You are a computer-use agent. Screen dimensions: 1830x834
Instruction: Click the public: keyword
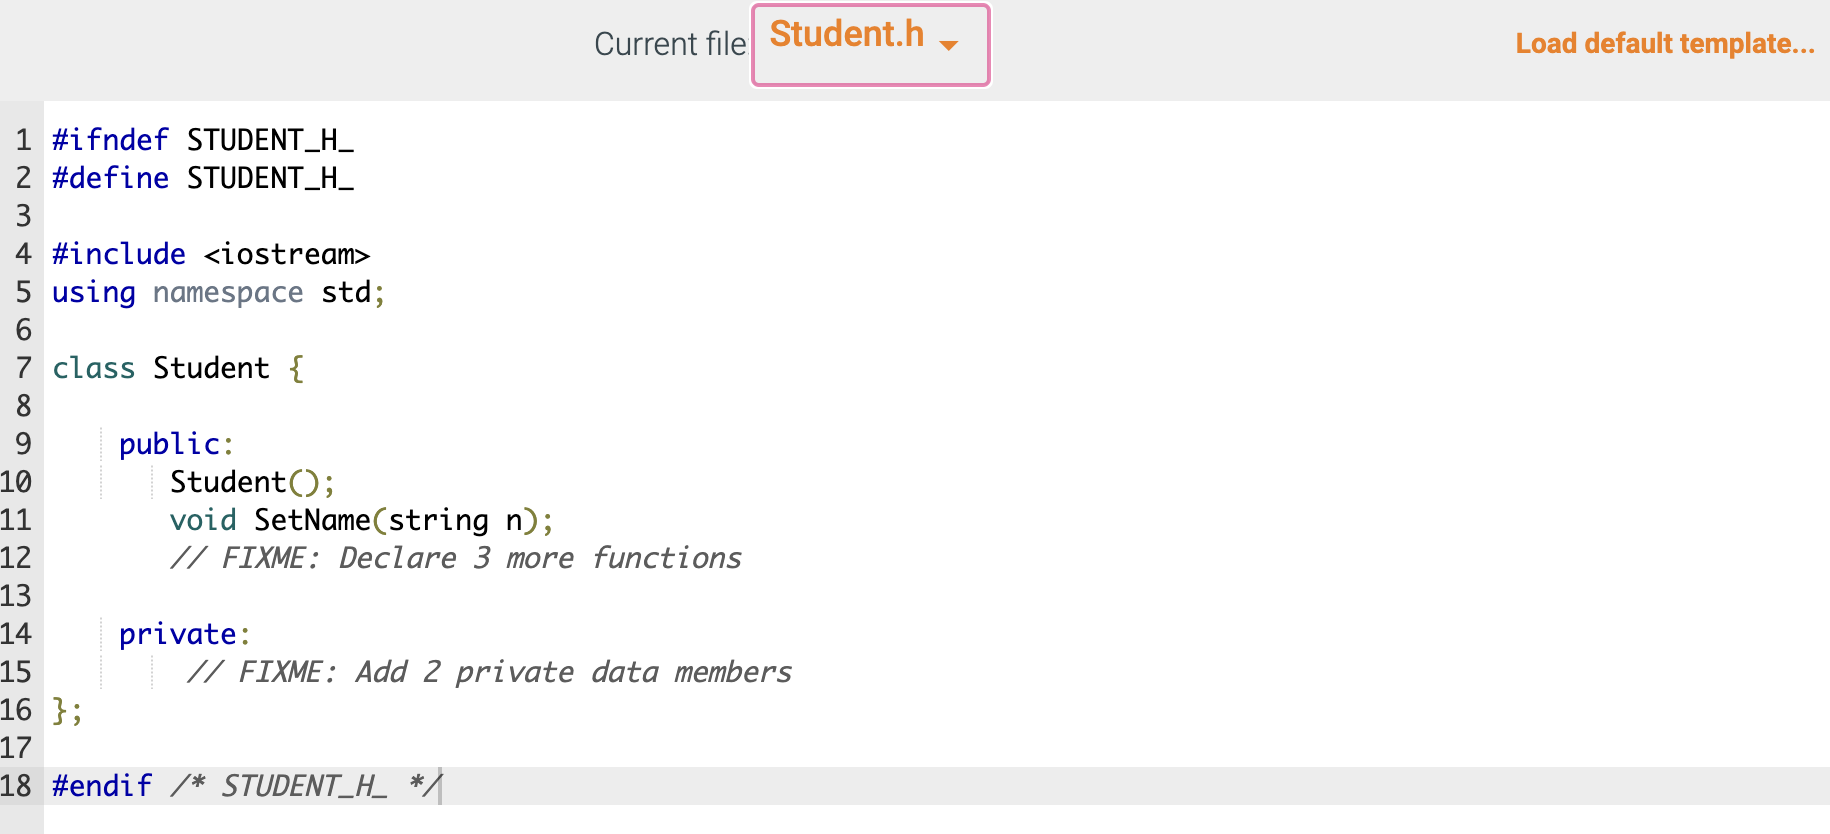[x=176, y=444]
